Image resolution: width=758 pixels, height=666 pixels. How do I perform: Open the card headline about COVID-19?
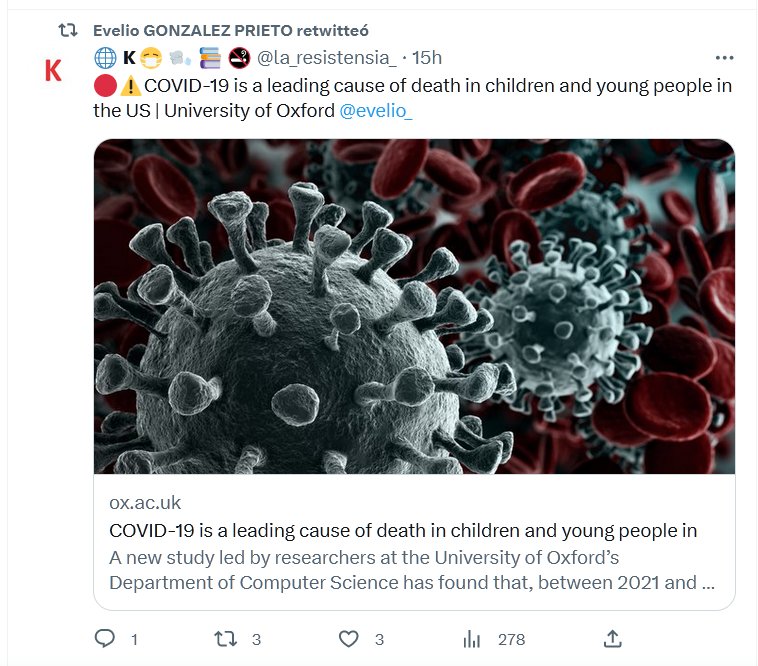pyautogui.click(x=402, y=530)
